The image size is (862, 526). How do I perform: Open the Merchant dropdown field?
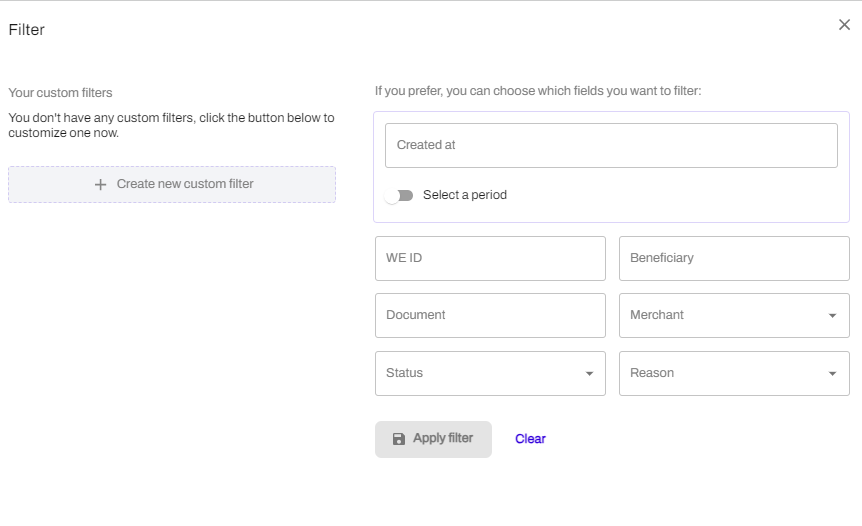point(734,315)
